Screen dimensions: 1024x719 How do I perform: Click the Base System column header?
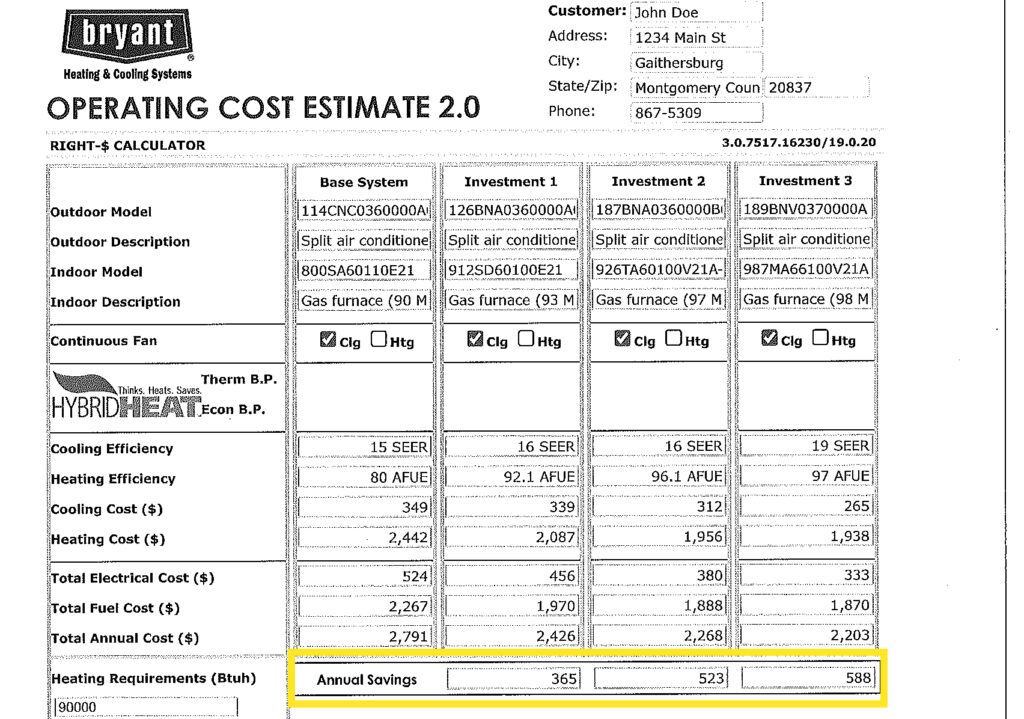point(364,182)
